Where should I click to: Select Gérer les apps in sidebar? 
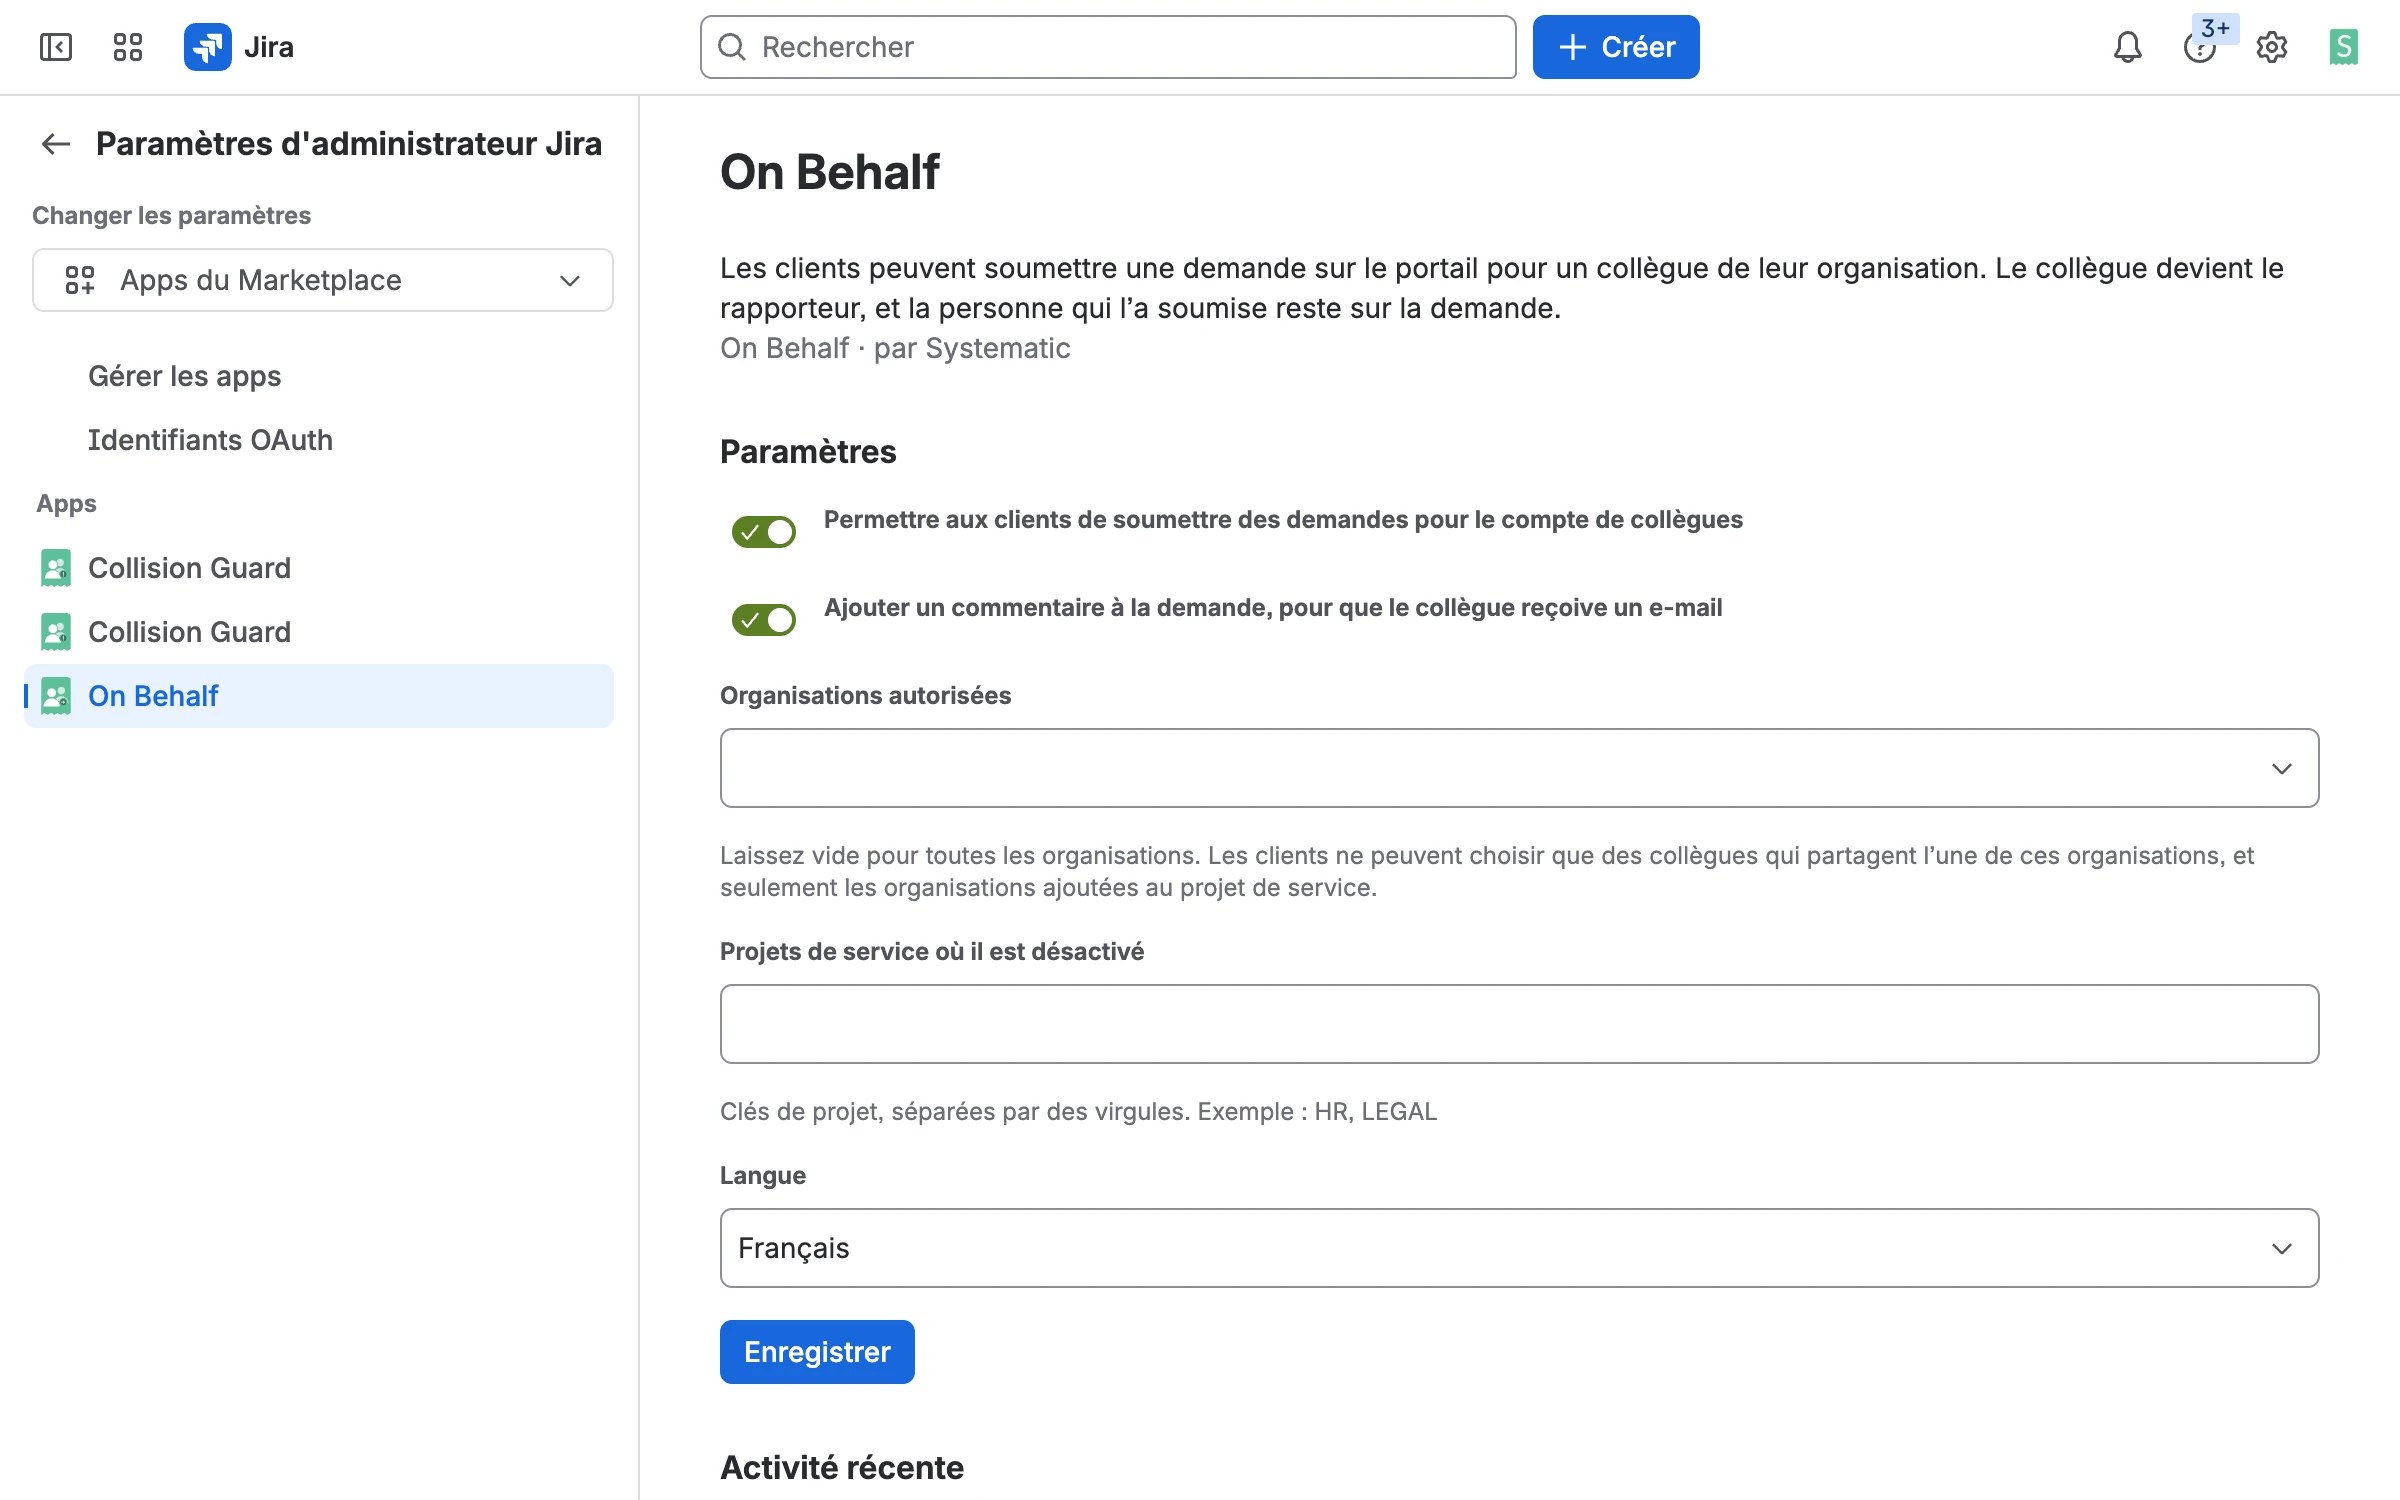point(184,376)
